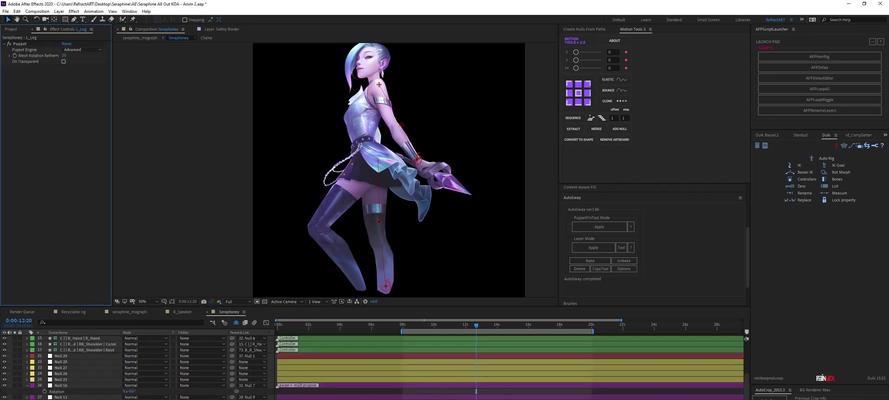889x400 pixels.
Task: Open the Window menu
Action: pos(129,11)
